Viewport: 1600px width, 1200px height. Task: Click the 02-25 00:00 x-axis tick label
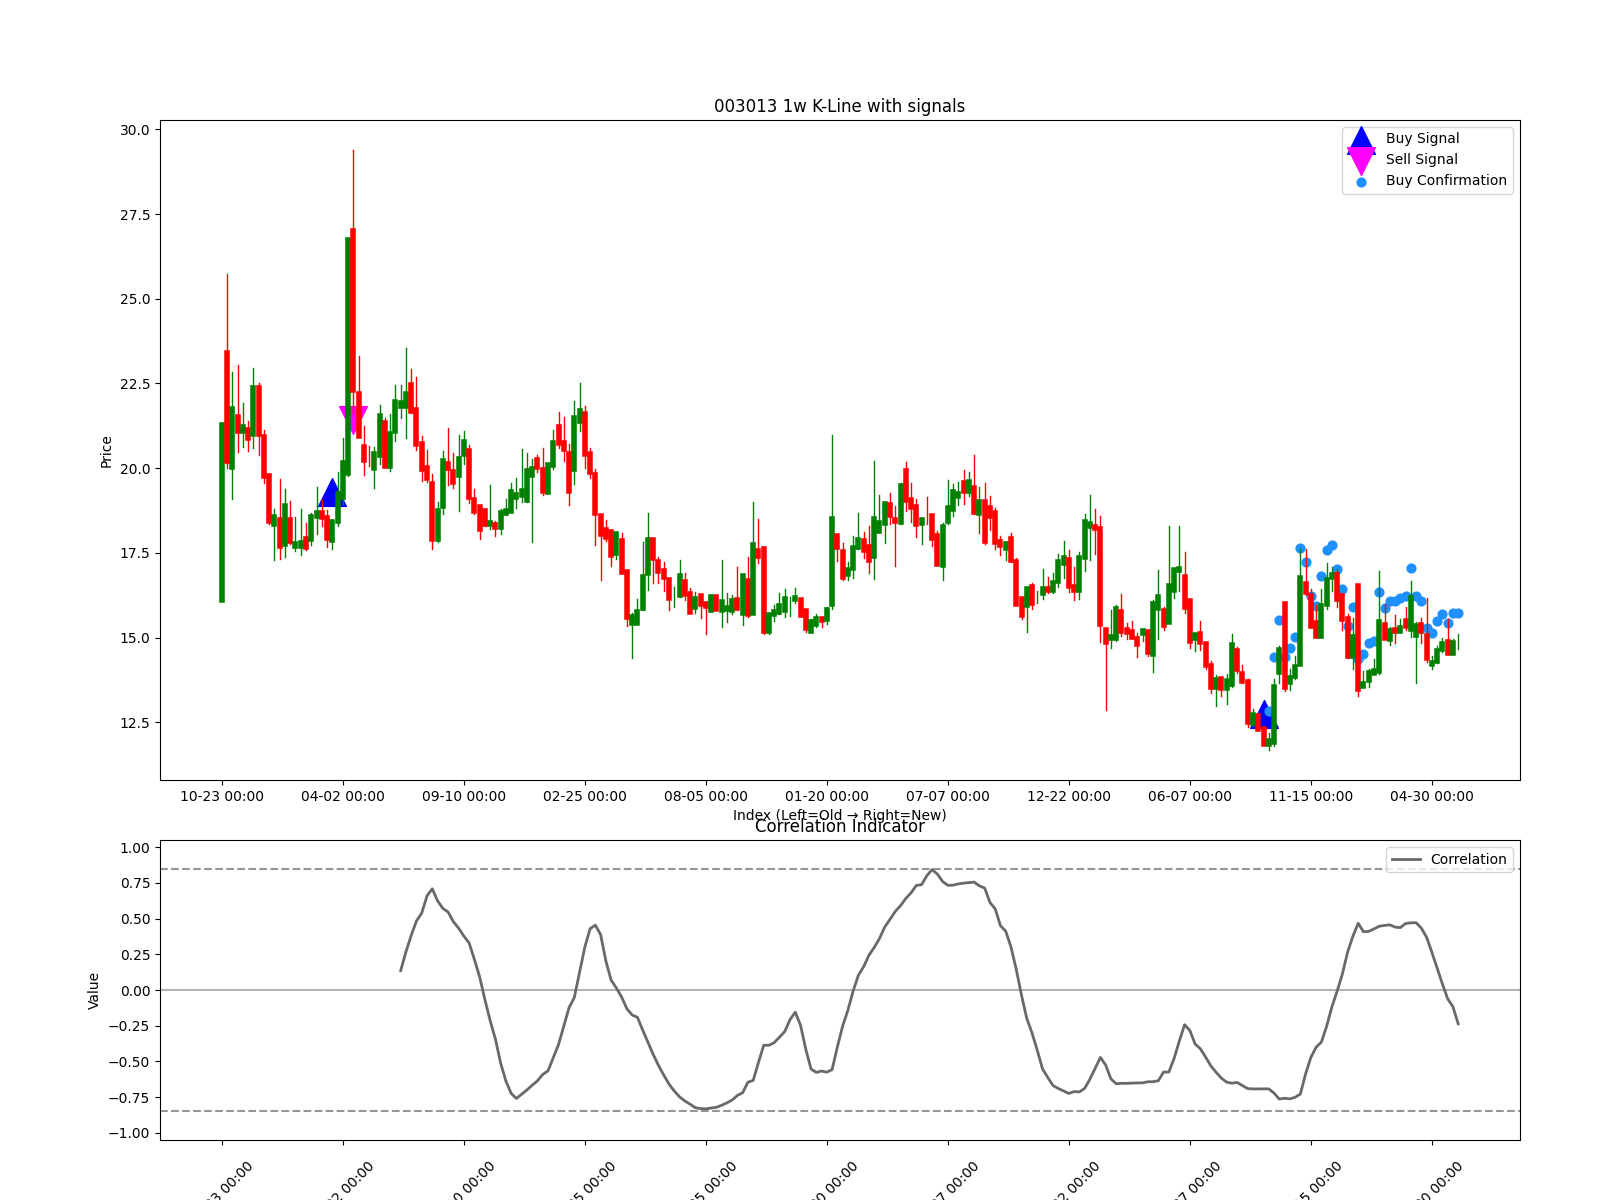pyautogui.click(x=585, y=796)
